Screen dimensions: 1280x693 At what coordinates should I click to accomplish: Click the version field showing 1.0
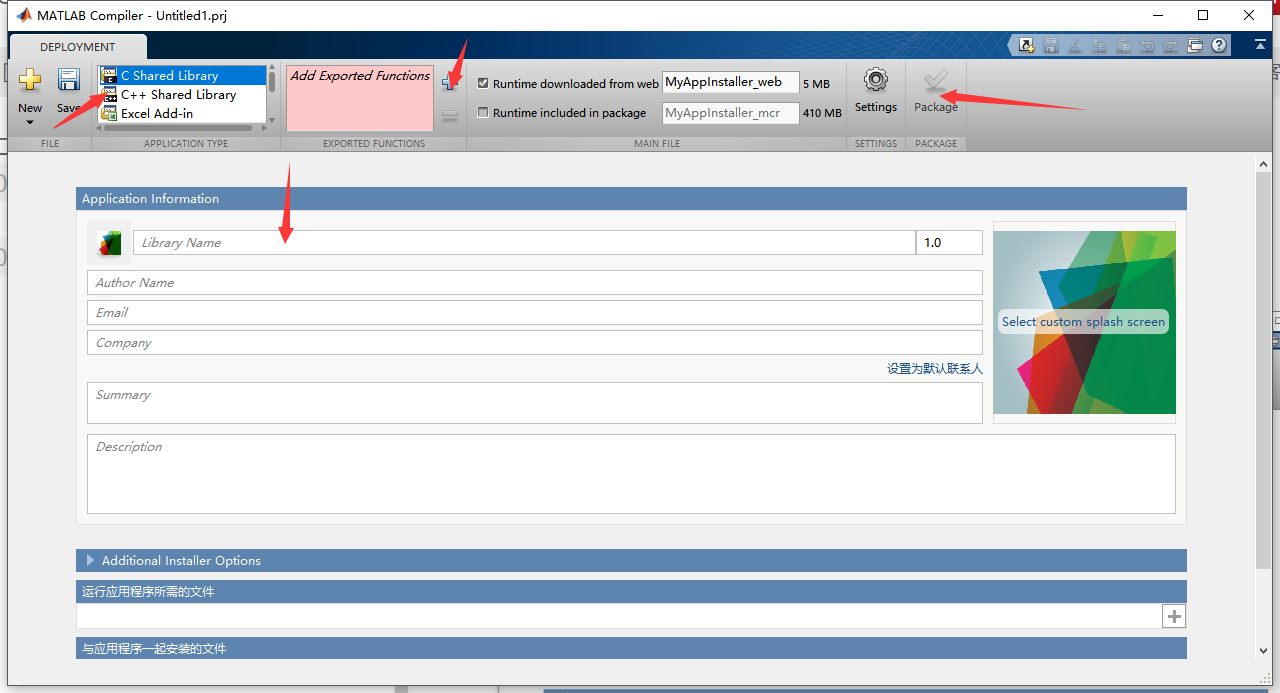click(949, 242)
